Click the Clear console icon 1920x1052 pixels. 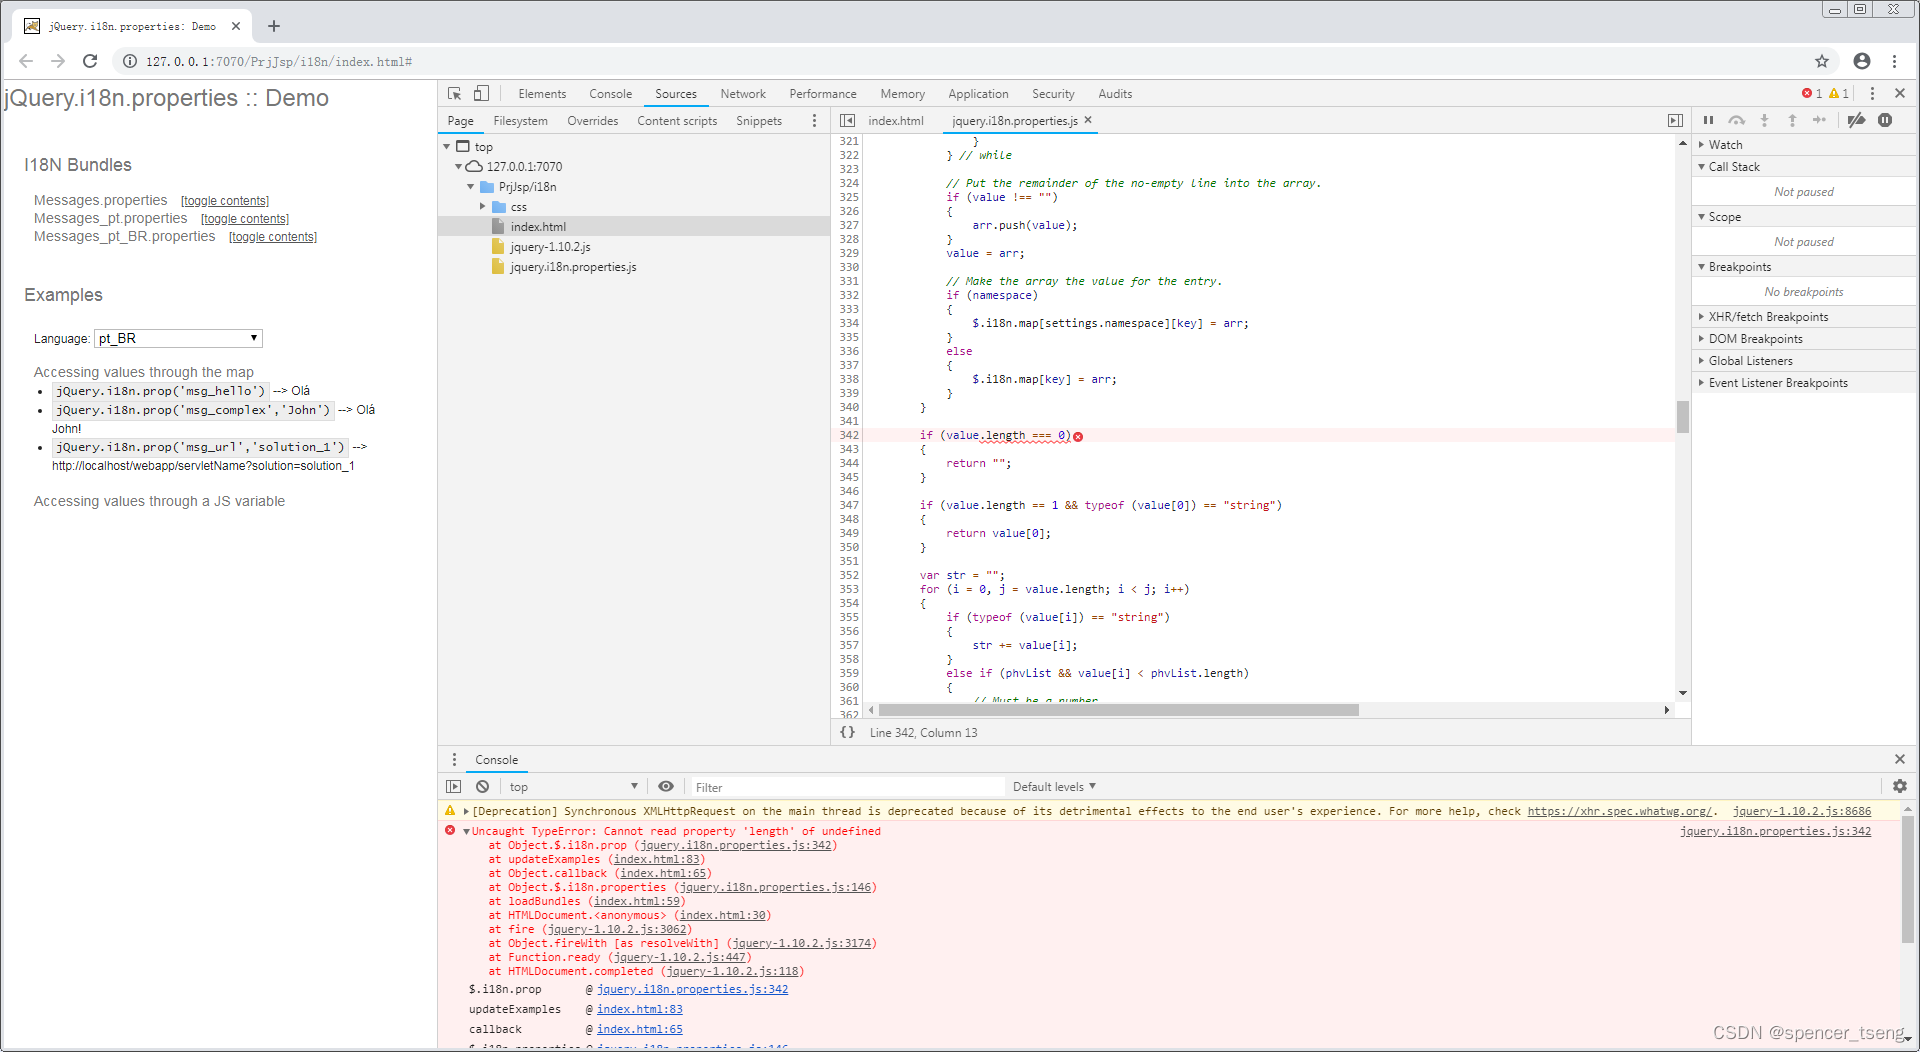483,786
